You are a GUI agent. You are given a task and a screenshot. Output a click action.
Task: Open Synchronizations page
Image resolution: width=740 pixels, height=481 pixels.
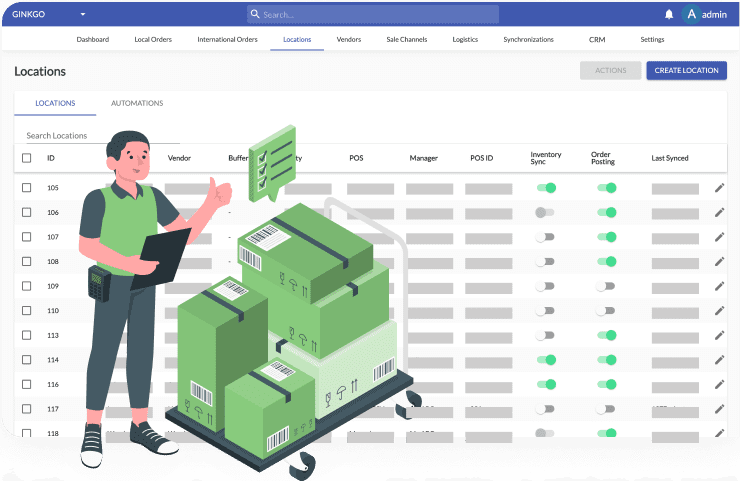(x=529, y=39)
